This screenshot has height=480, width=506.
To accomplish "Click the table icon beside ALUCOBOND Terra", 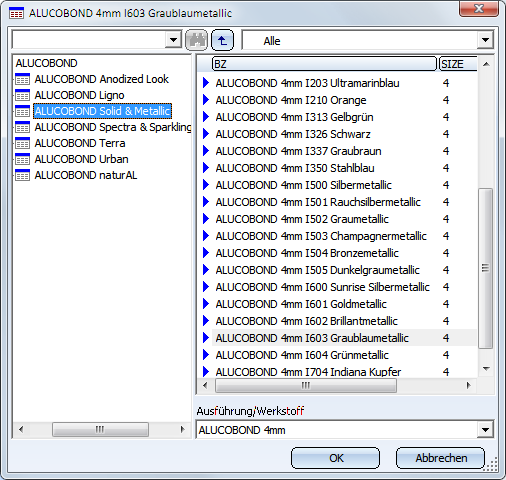I will (x=22, y=143).
